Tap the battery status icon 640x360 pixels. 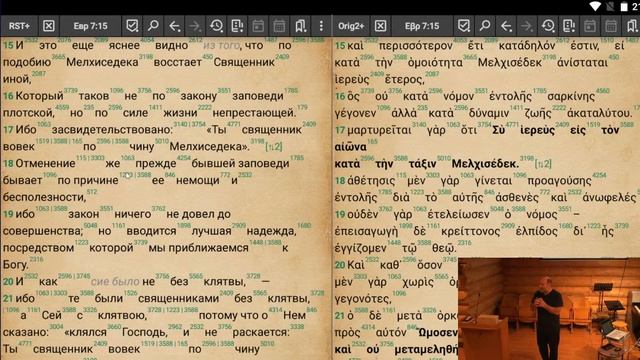click(x=624, y=7)
